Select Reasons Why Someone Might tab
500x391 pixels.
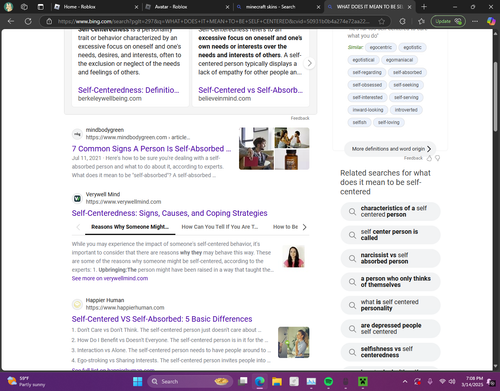[x=130, y=227]
